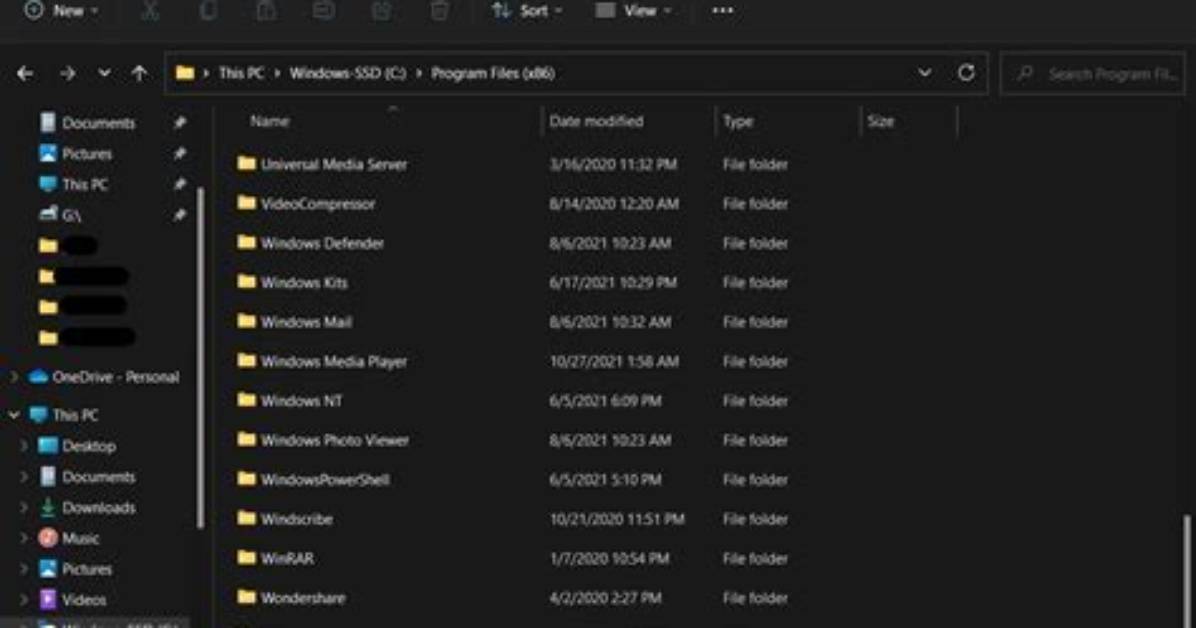Click Windscribe date 10/21/2020 11:51 PM

pyautogui.click(x=617, y=519)
